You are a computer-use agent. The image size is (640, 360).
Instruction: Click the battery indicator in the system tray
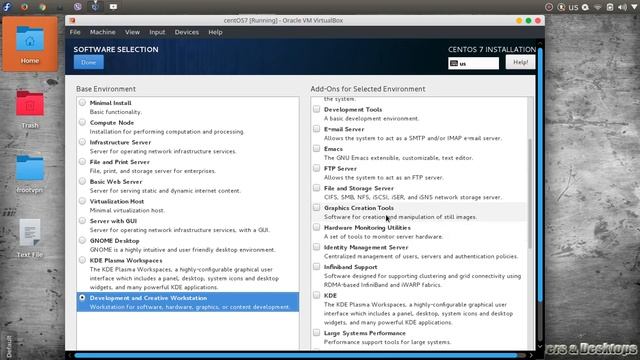click(x=610, y=7)
